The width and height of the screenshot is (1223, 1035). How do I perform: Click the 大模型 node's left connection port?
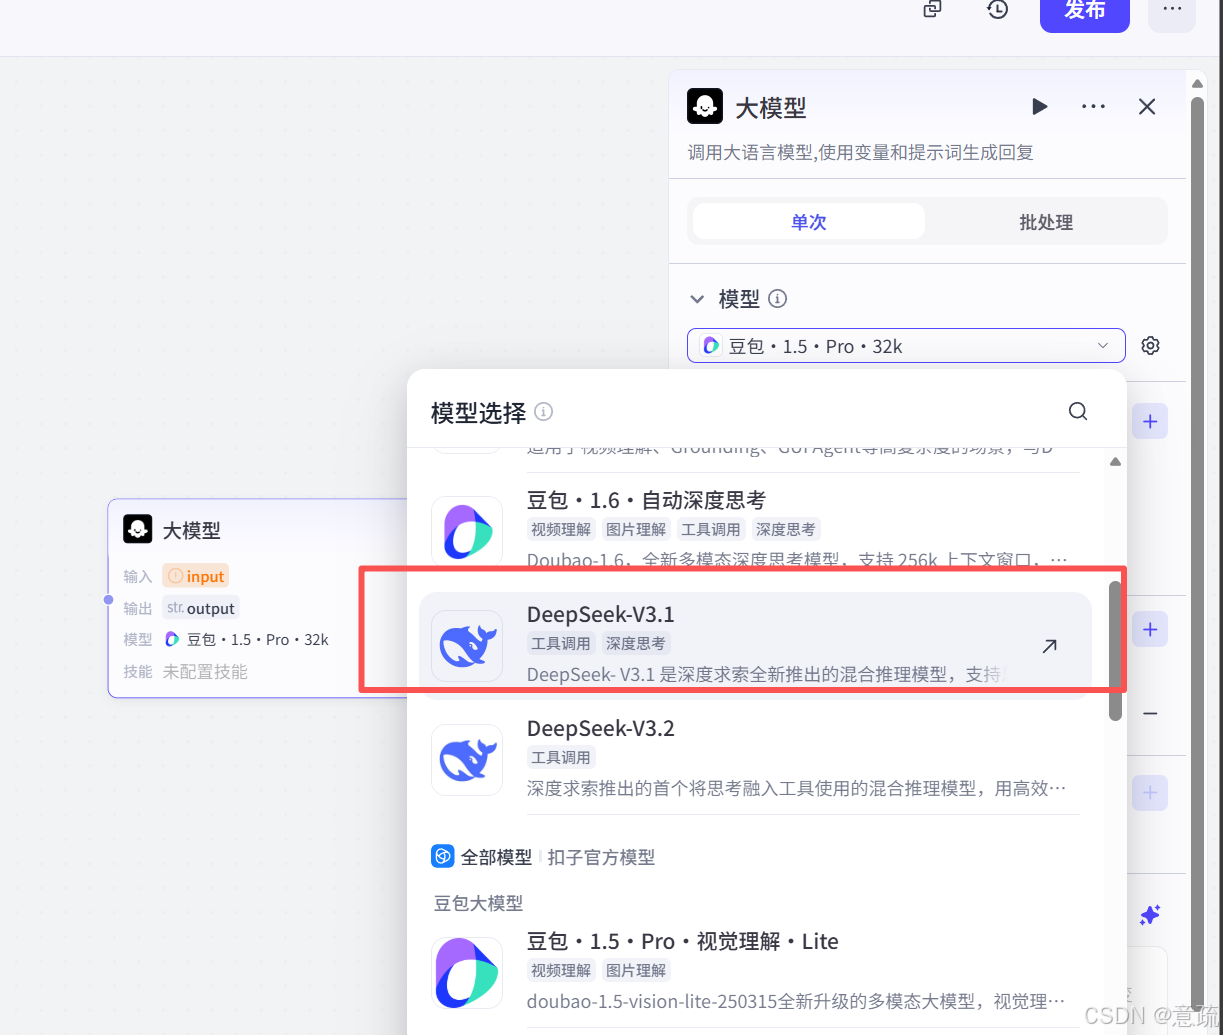[108, 599]
